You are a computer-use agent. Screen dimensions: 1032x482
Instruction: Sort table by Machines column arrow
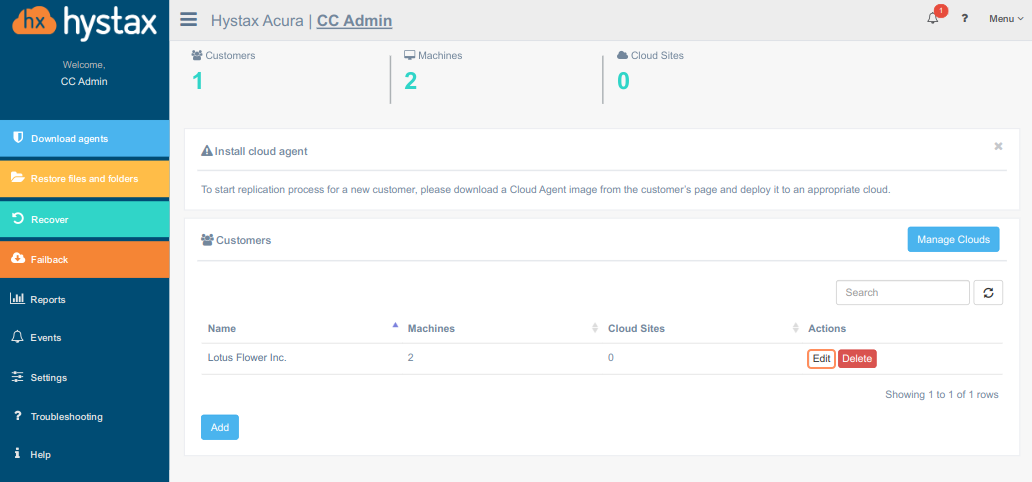point(595,328)
